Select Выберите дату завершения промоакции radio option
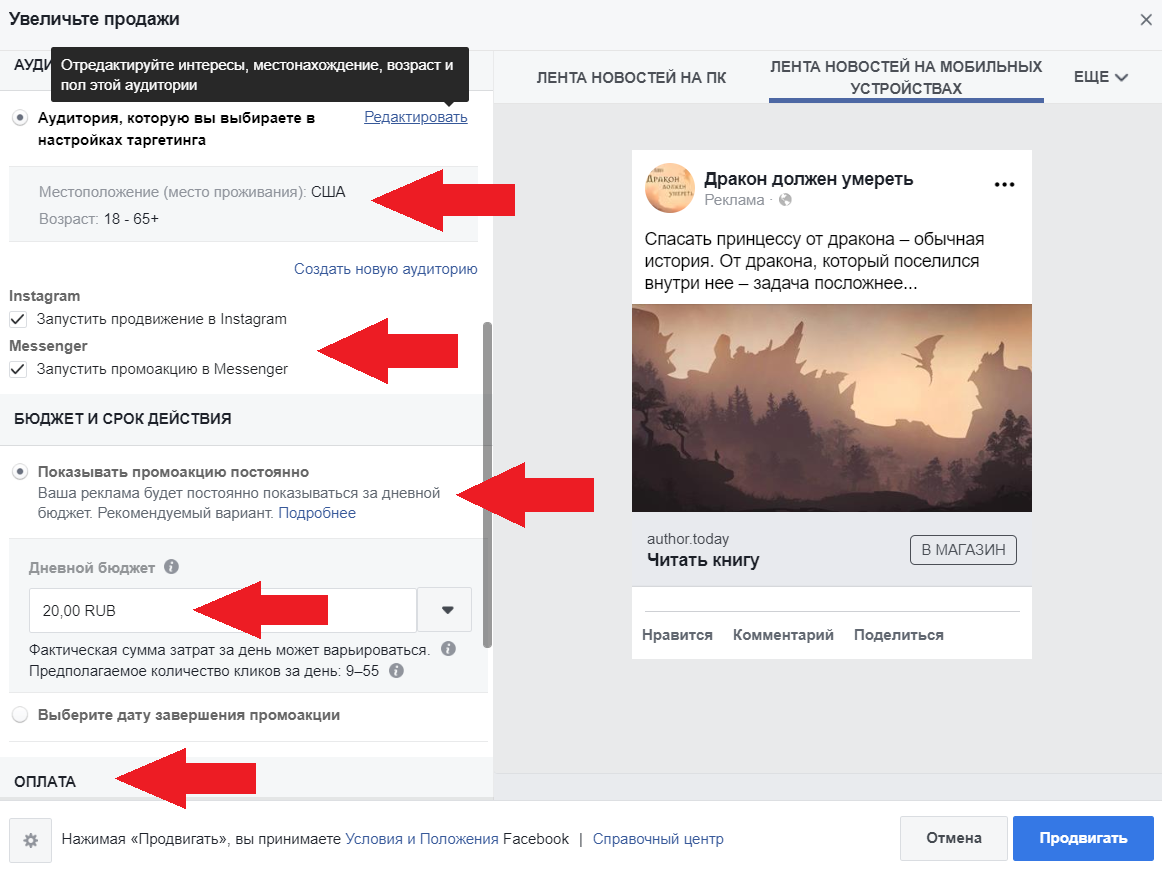Screen dimensions: 1162x869 [x=20, y=715]
